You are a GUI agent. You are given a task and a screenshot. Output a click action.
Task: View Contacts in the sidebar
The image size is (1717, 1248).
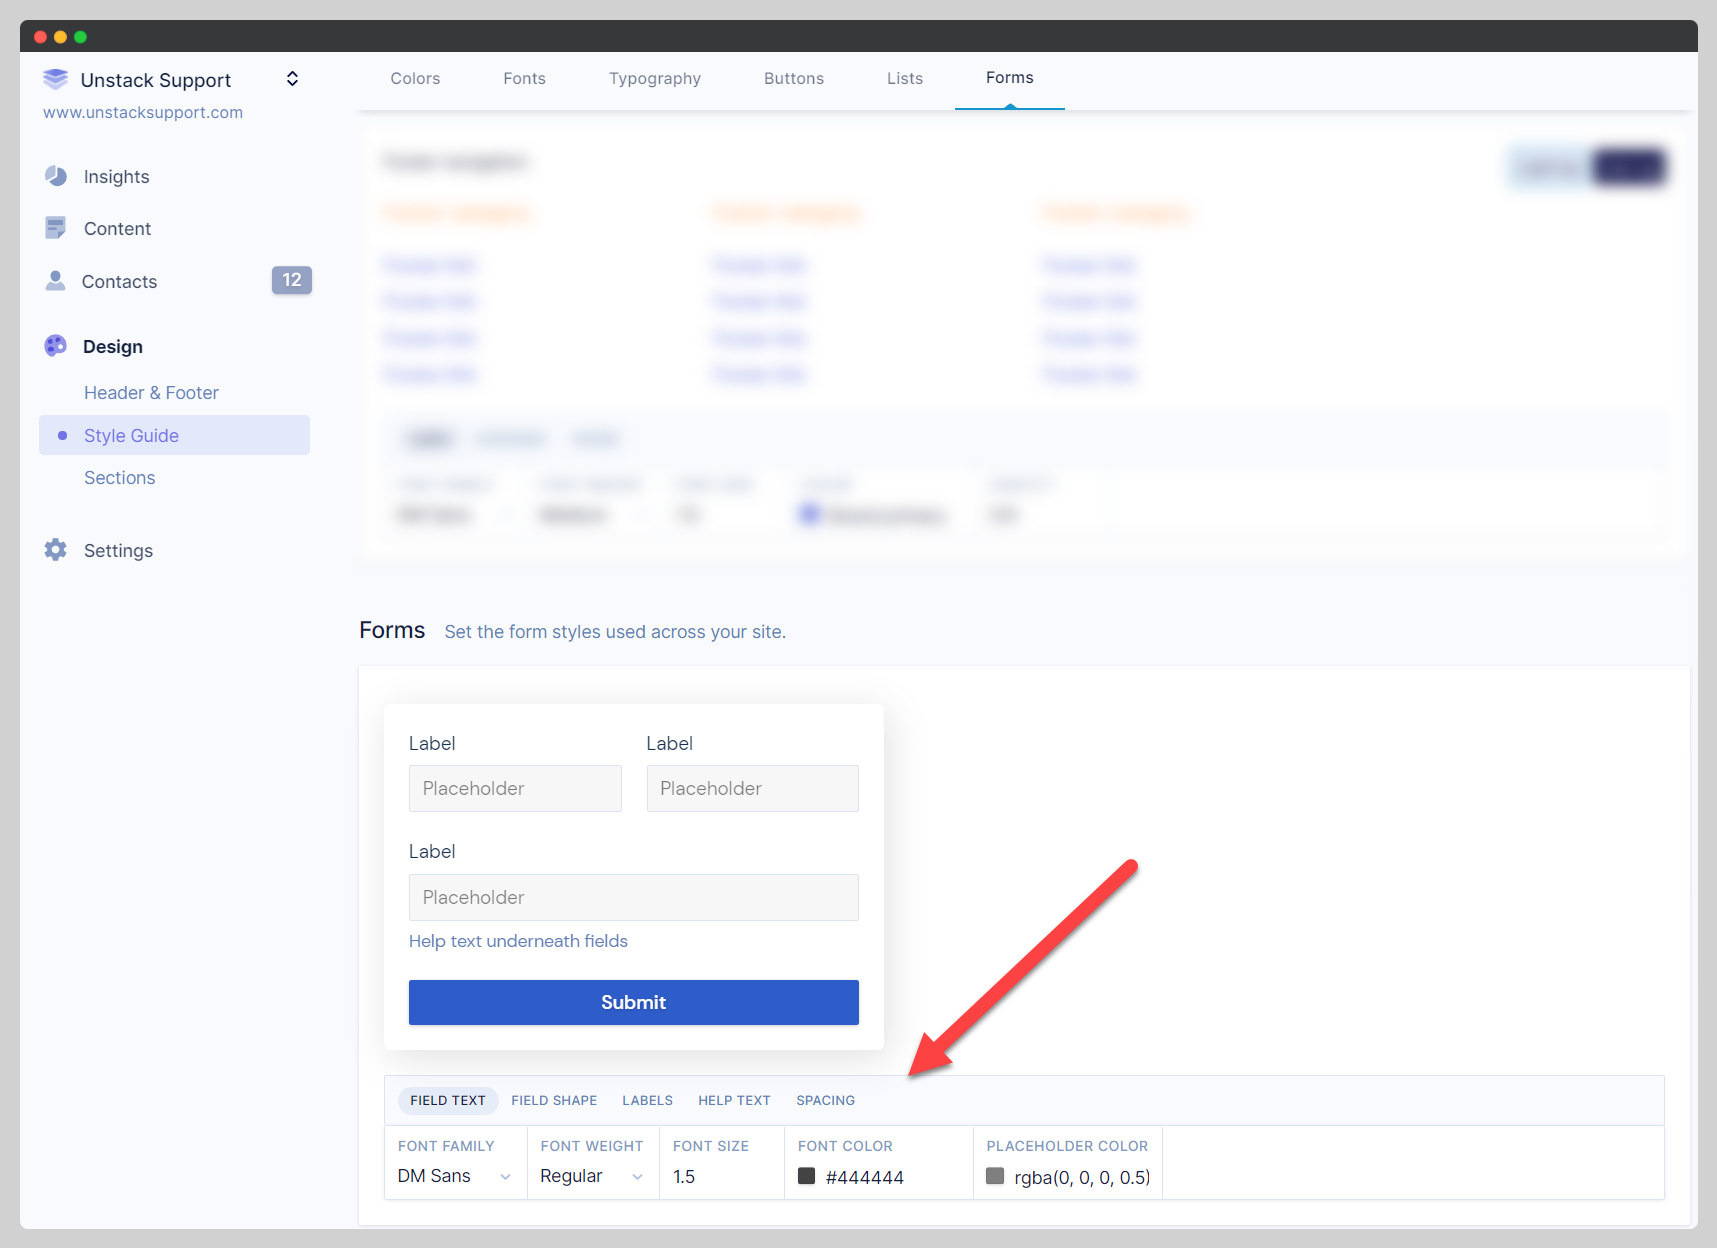point(119,281)
